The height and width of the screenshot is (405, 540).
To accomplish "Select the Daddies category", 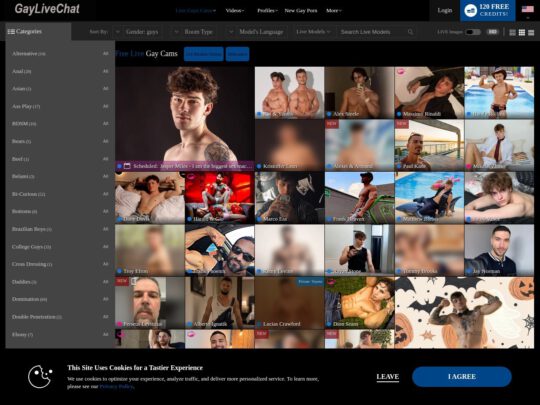I will coord(24,282).
